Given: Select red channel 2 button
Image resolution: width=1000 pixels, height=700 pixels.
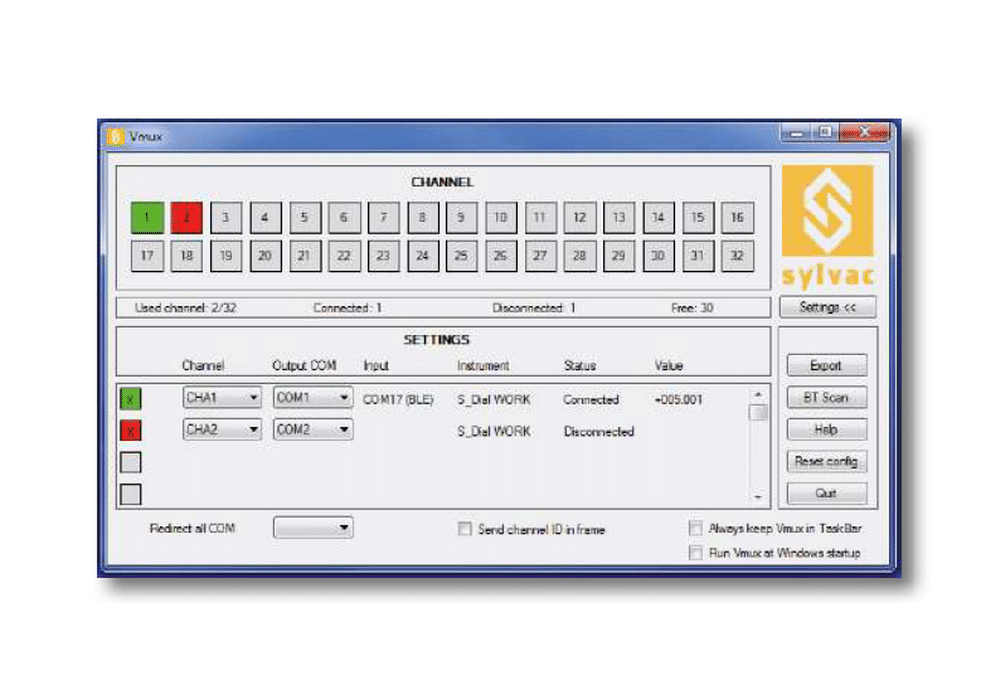Looking at the screenshot, I should (x=187, y=217).
